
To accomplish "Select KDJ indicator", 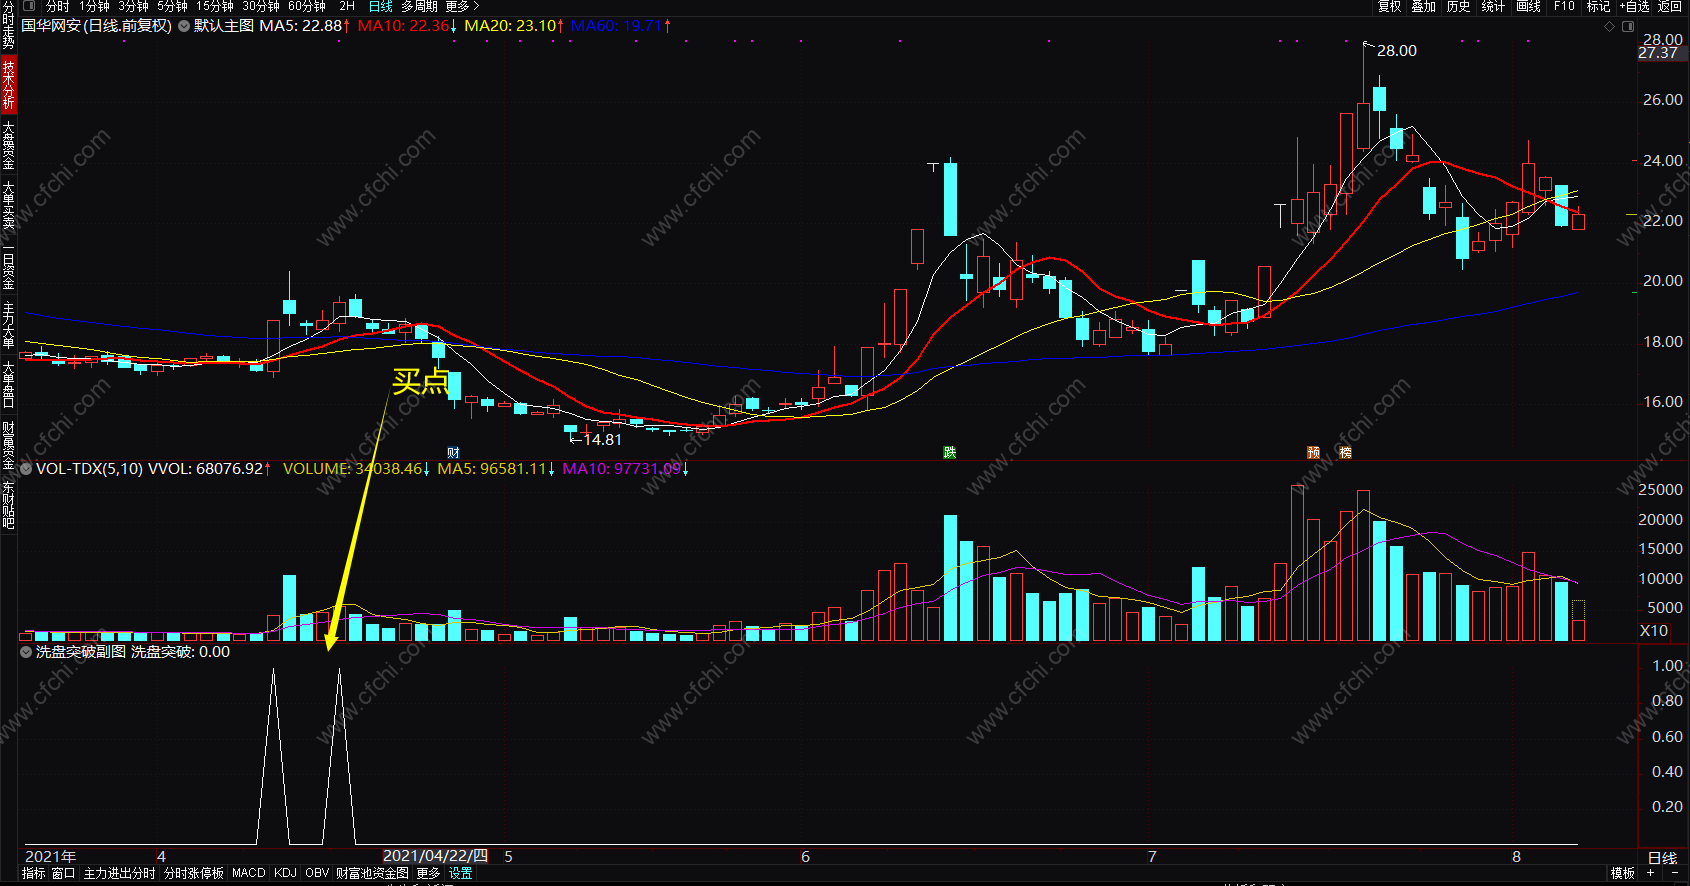I will click(x=285, y=873).
